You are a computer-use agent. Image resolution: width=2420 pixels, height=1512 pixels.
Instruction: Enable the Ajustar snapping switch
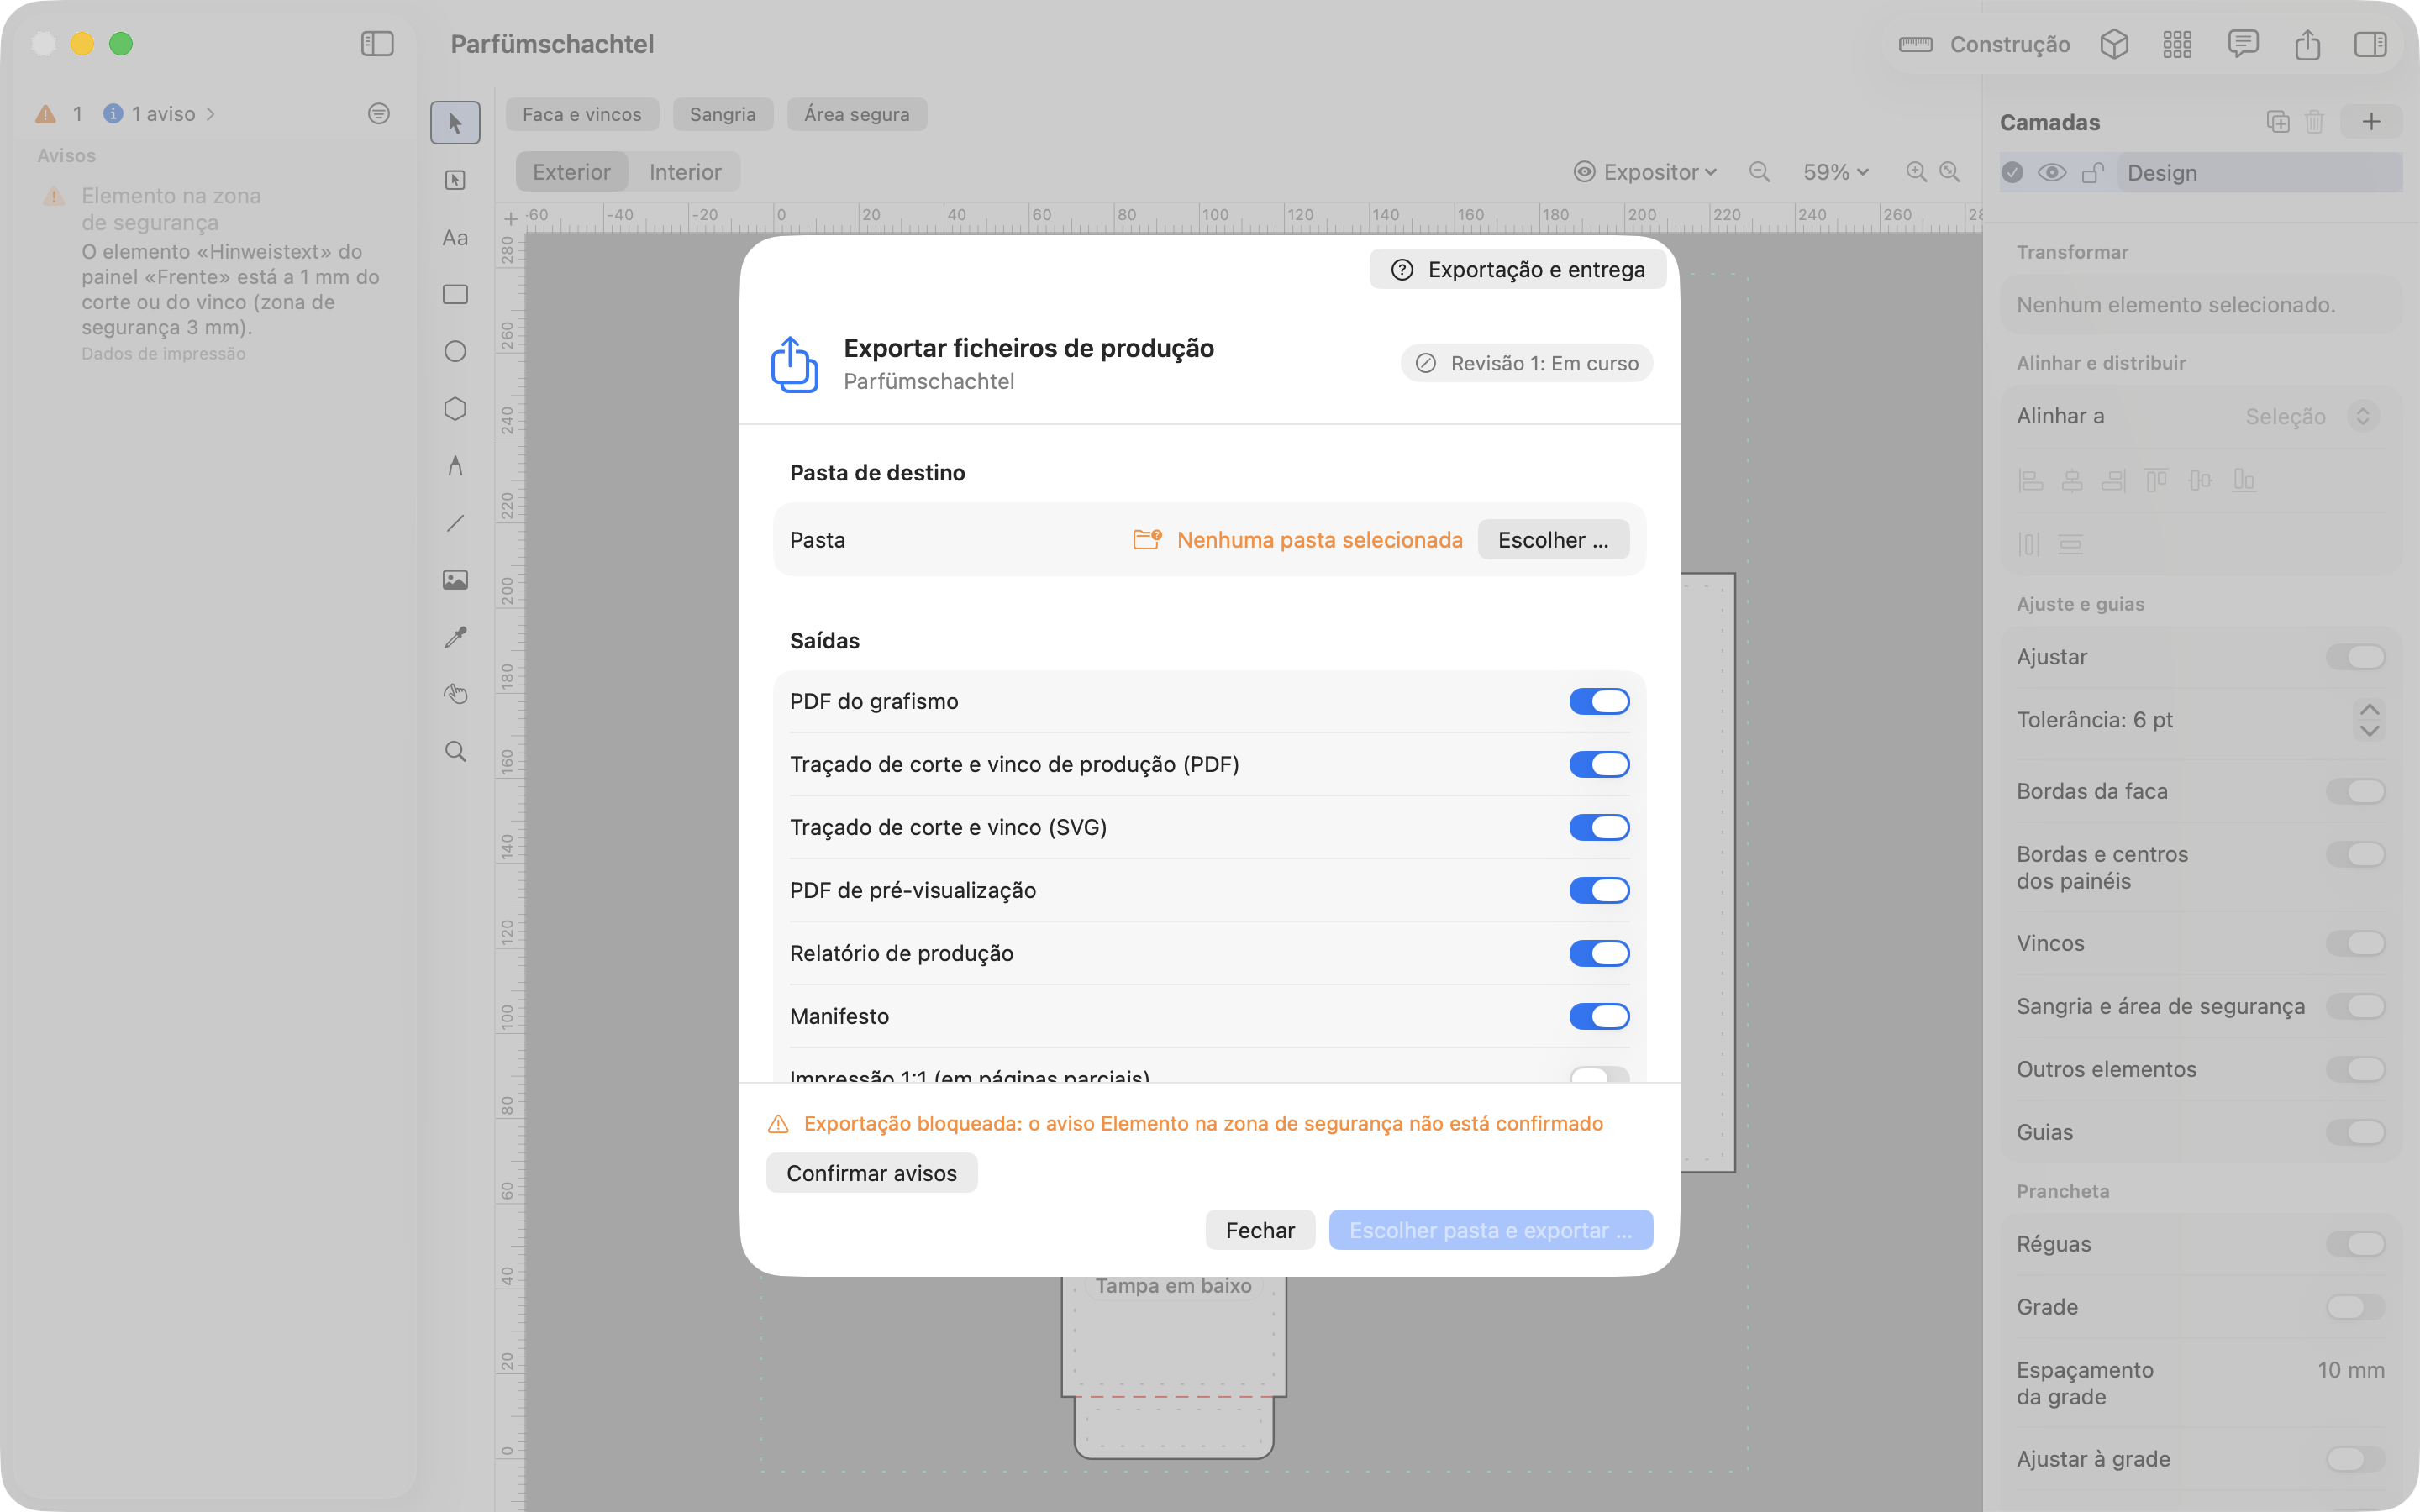point(2355,657)
